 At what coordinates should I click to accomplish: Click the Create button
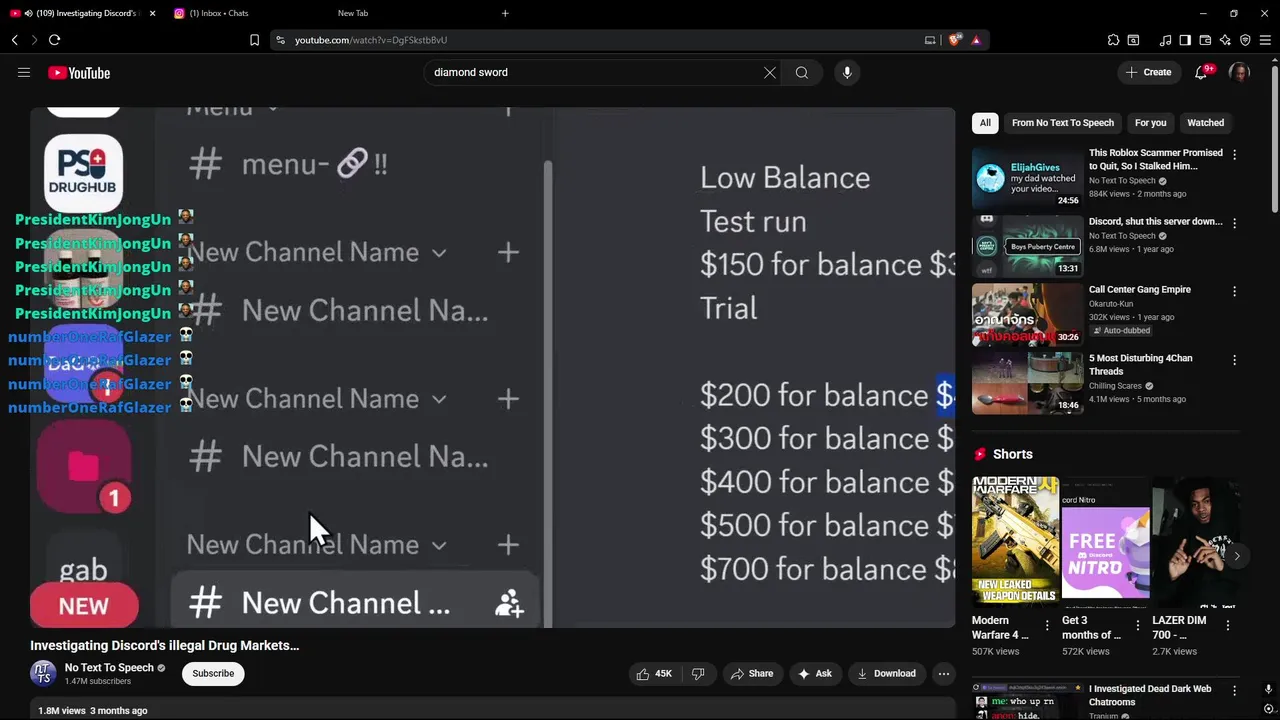tap(1148, 72)
